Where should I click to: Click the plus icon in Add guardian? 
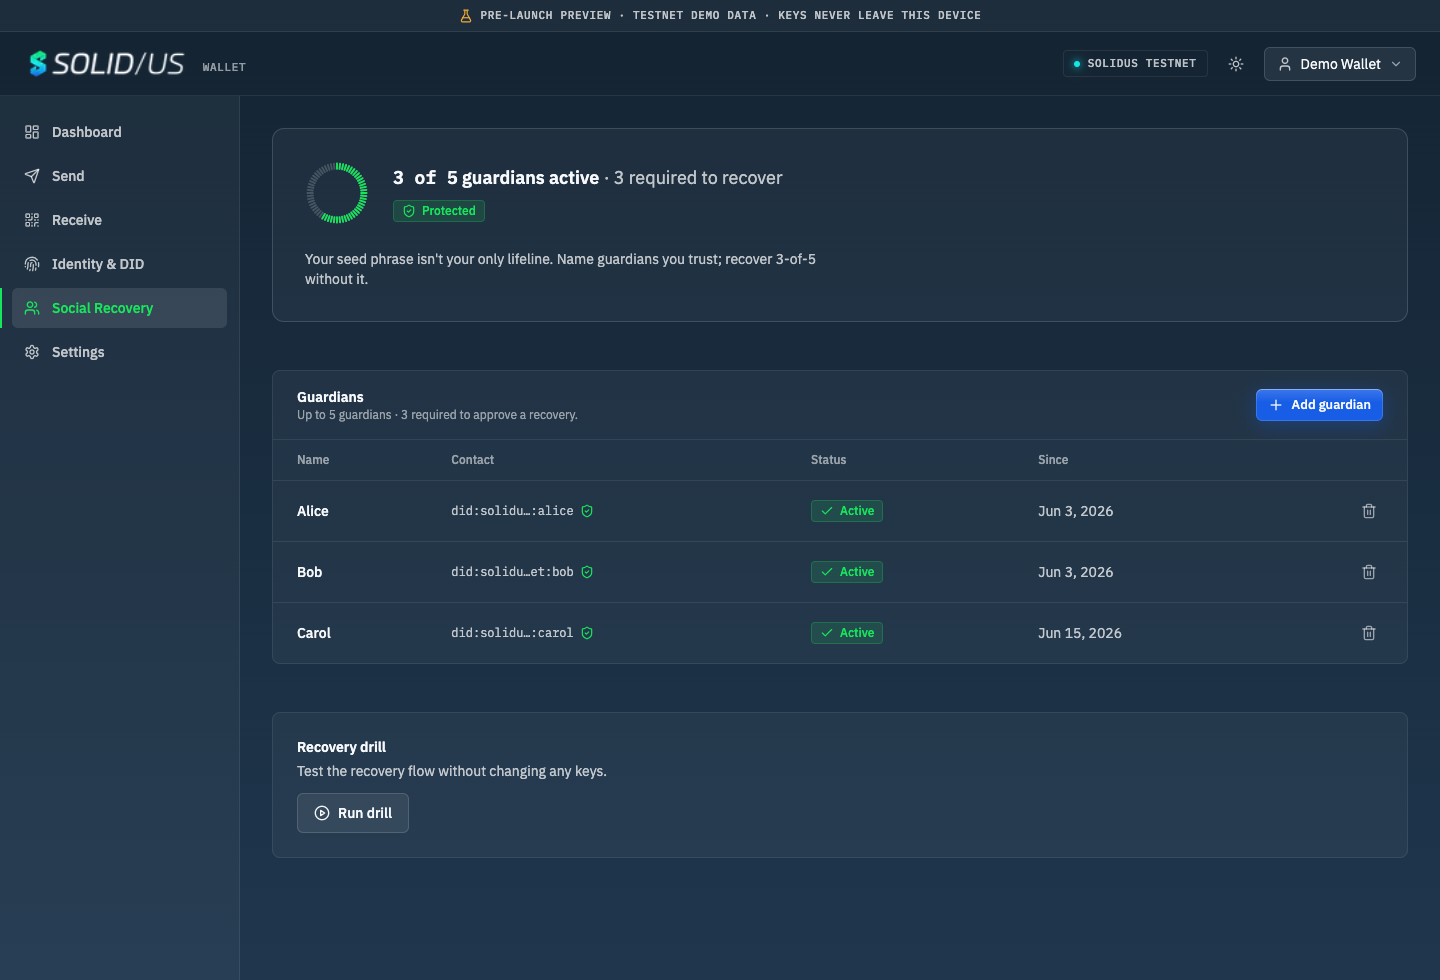[1276, 405]
